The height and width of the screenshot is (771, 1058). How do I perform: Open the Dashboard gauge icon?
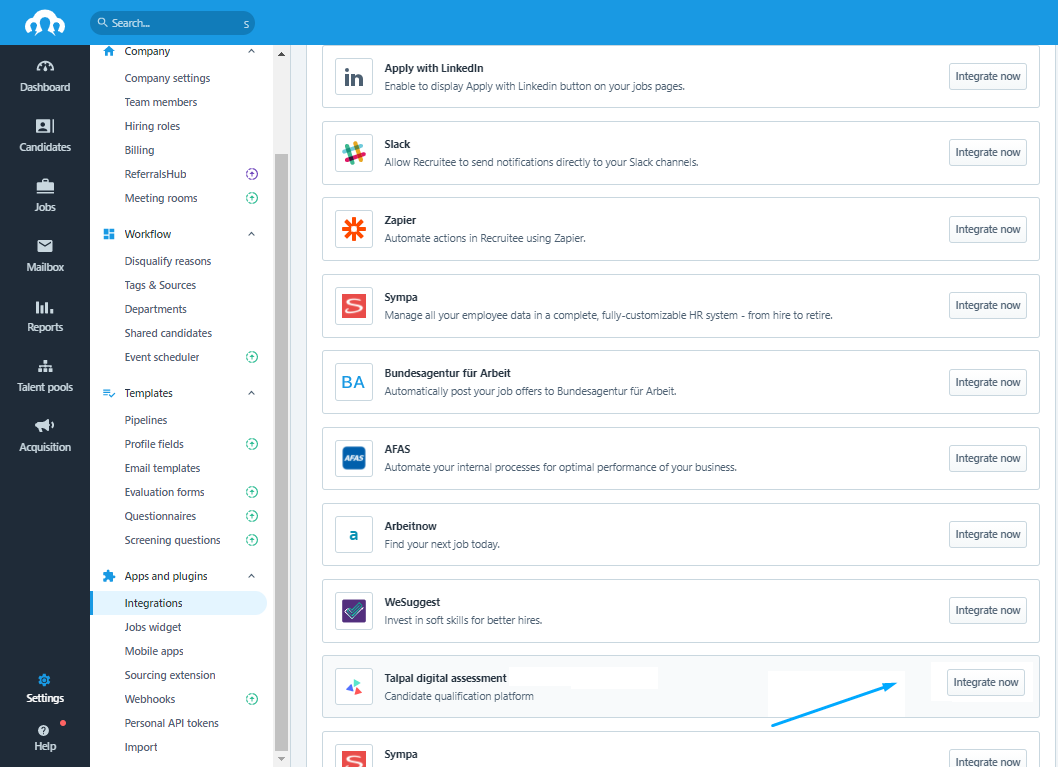[45, 66]
